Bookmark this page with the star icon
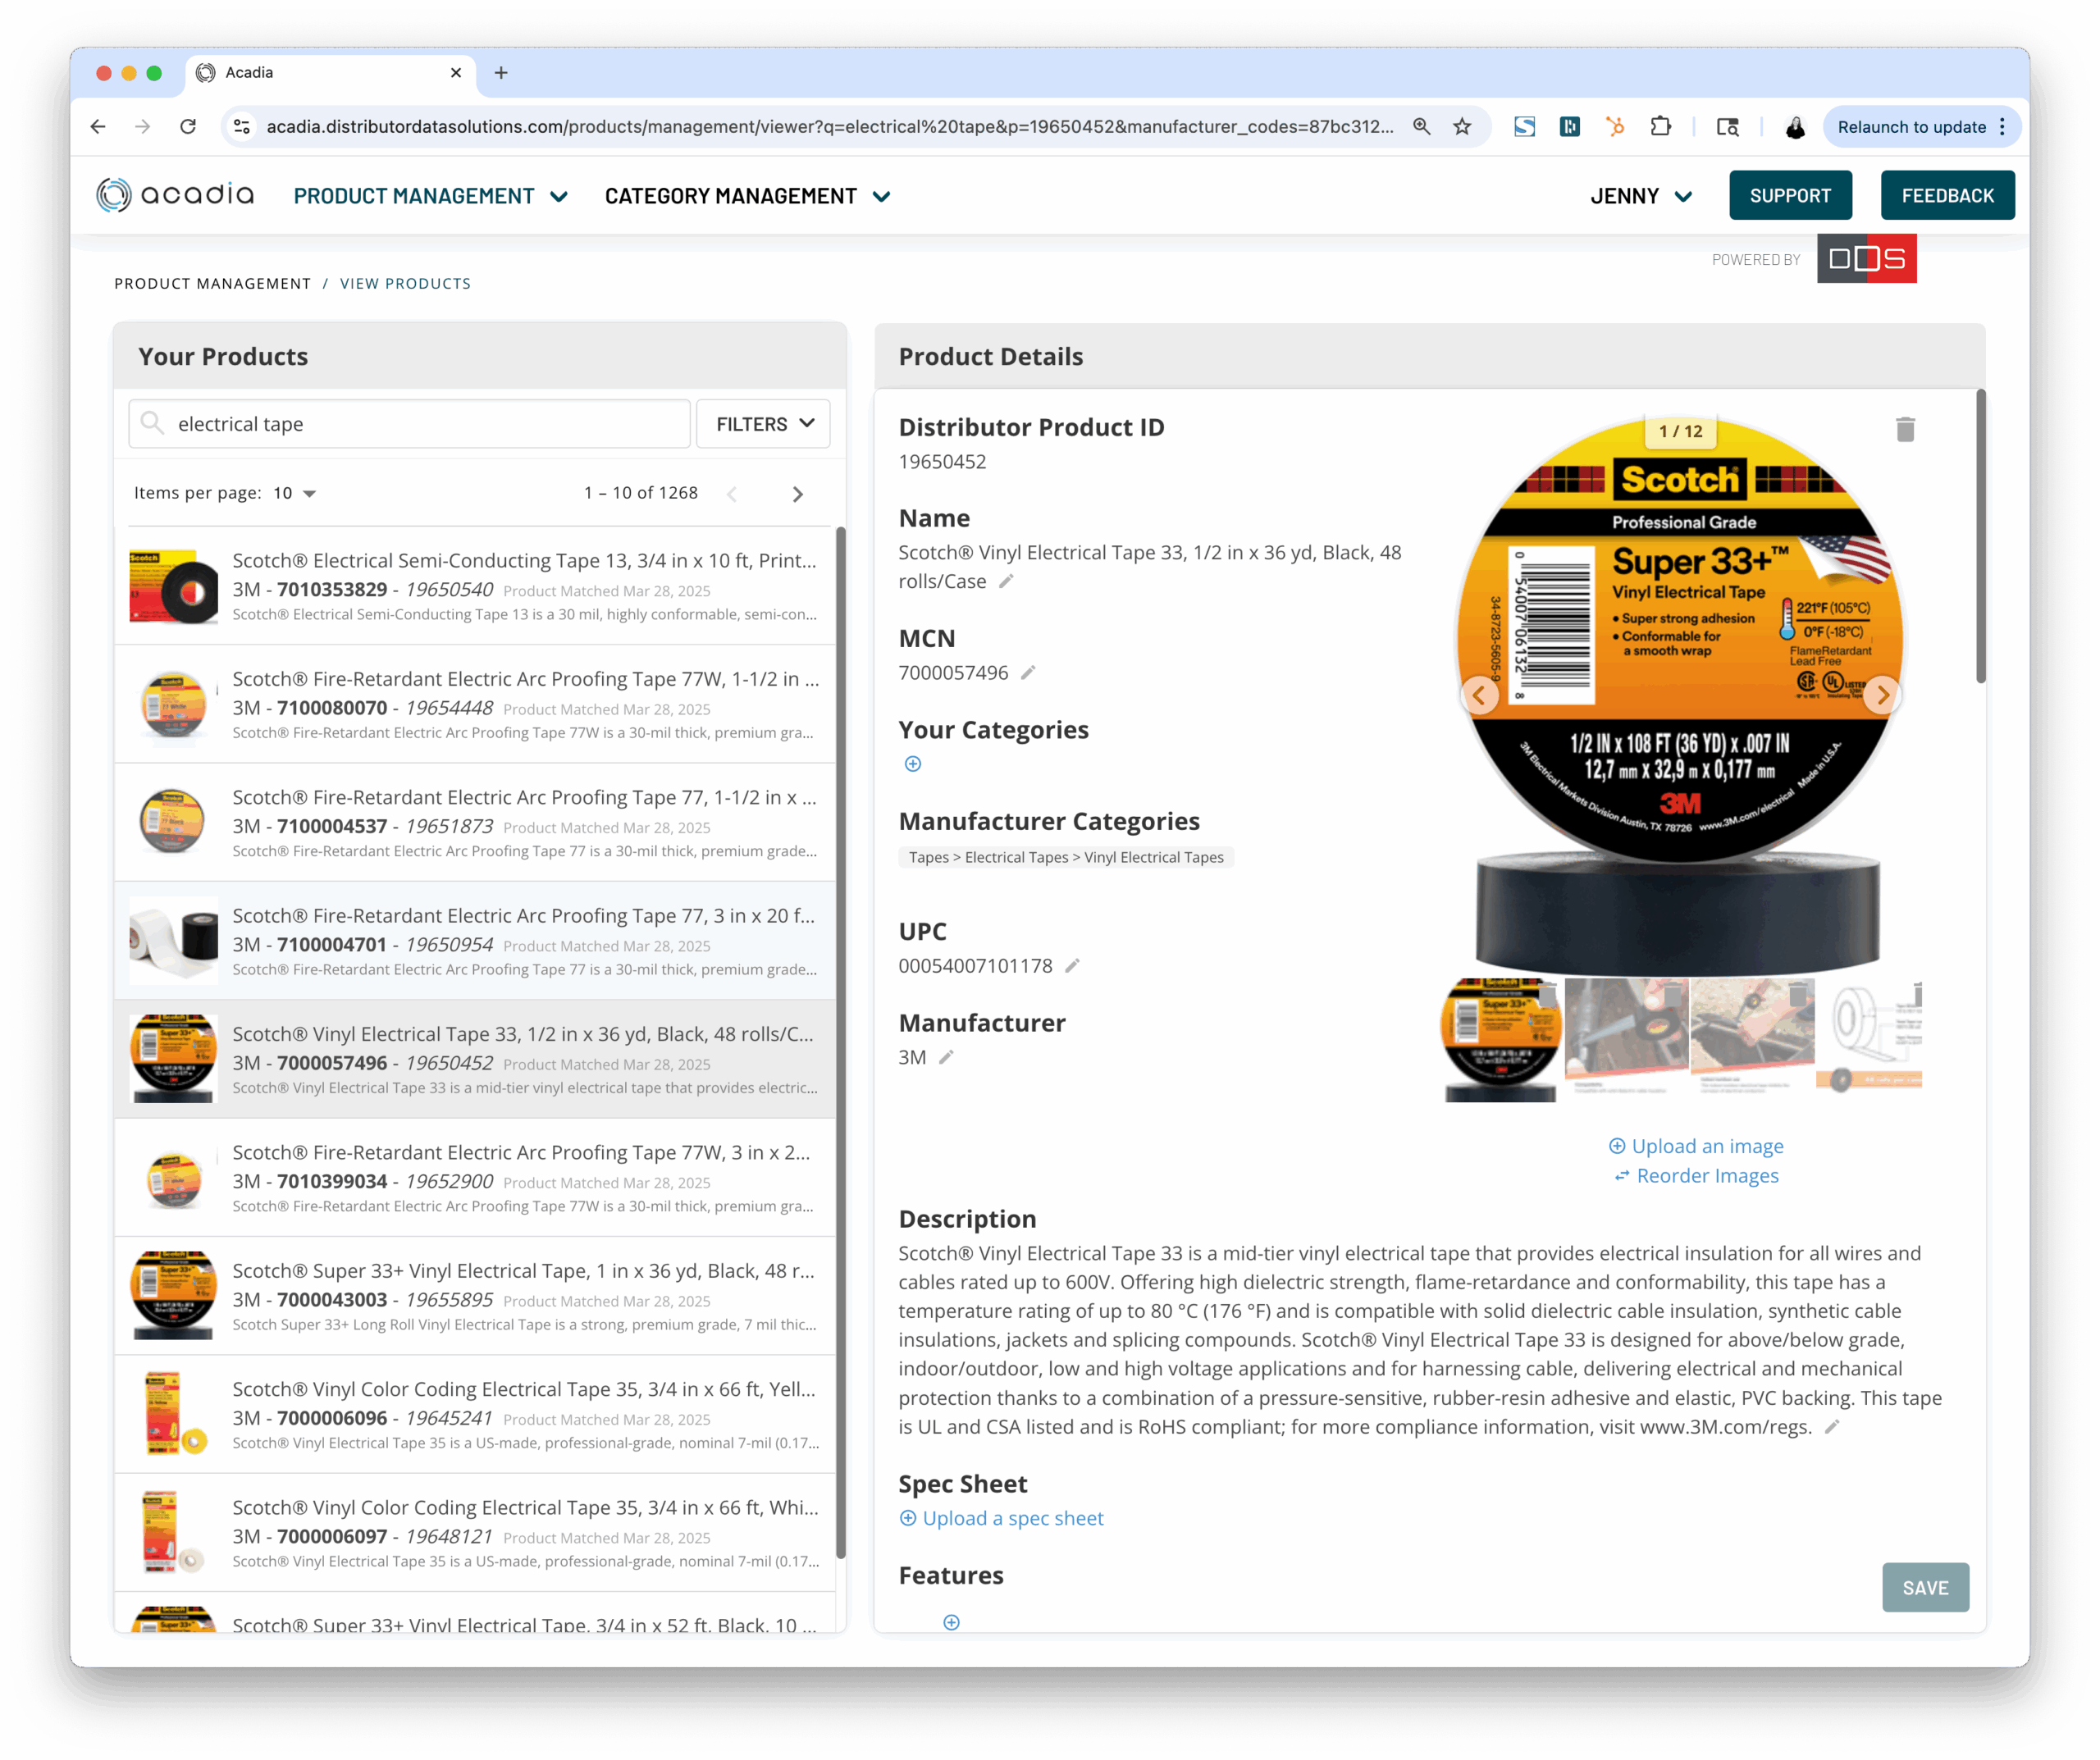This screenshot has height=1760, width=2100. (x=1462, y=127)
